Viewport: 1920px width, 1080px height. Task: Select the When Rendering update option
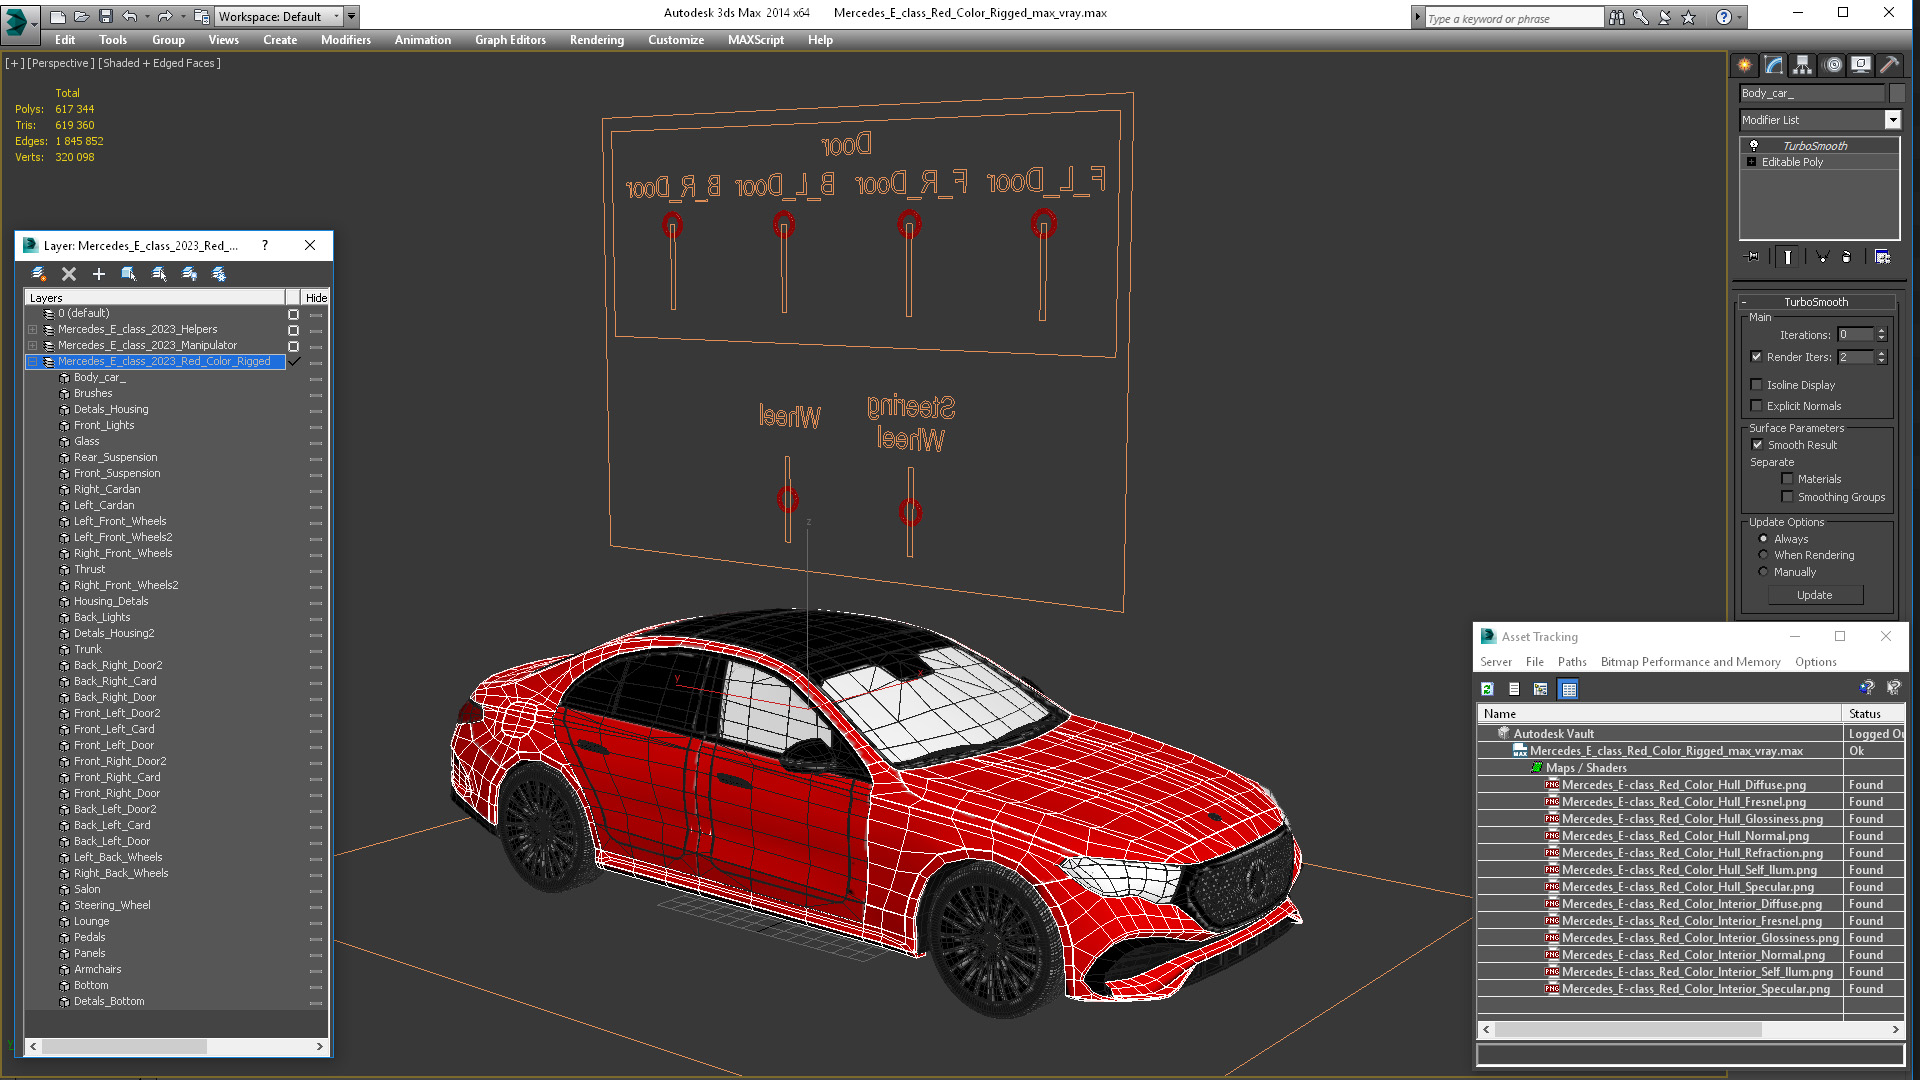1763,555
